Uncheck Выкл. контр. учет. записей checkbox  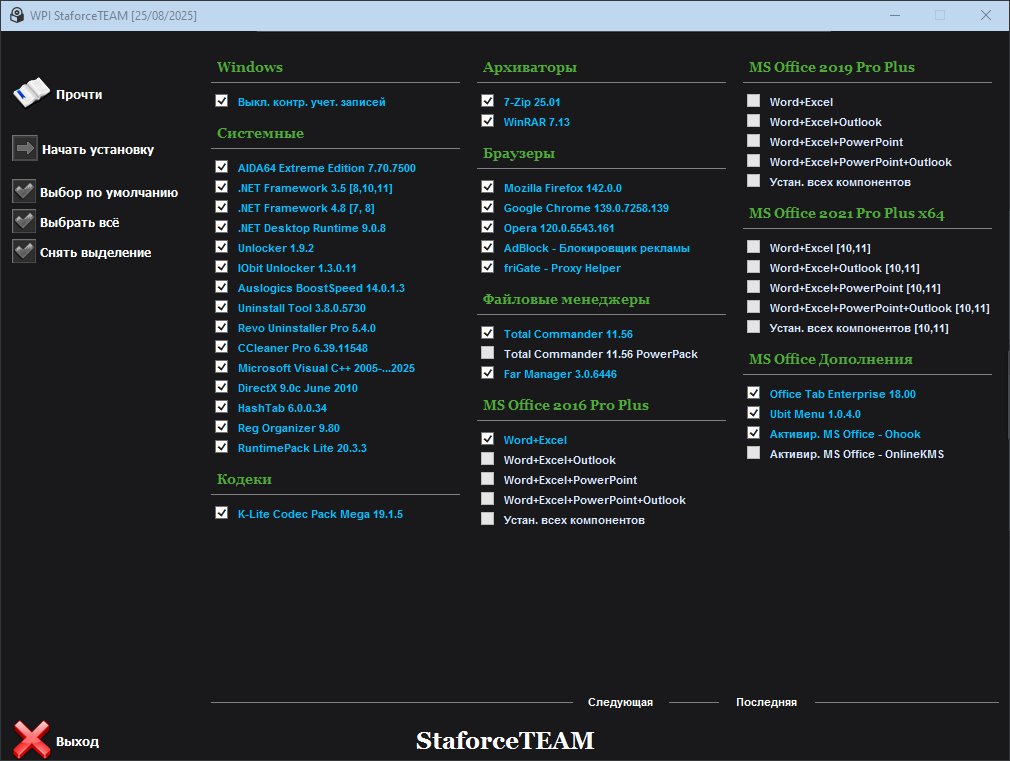pos(222,101)
